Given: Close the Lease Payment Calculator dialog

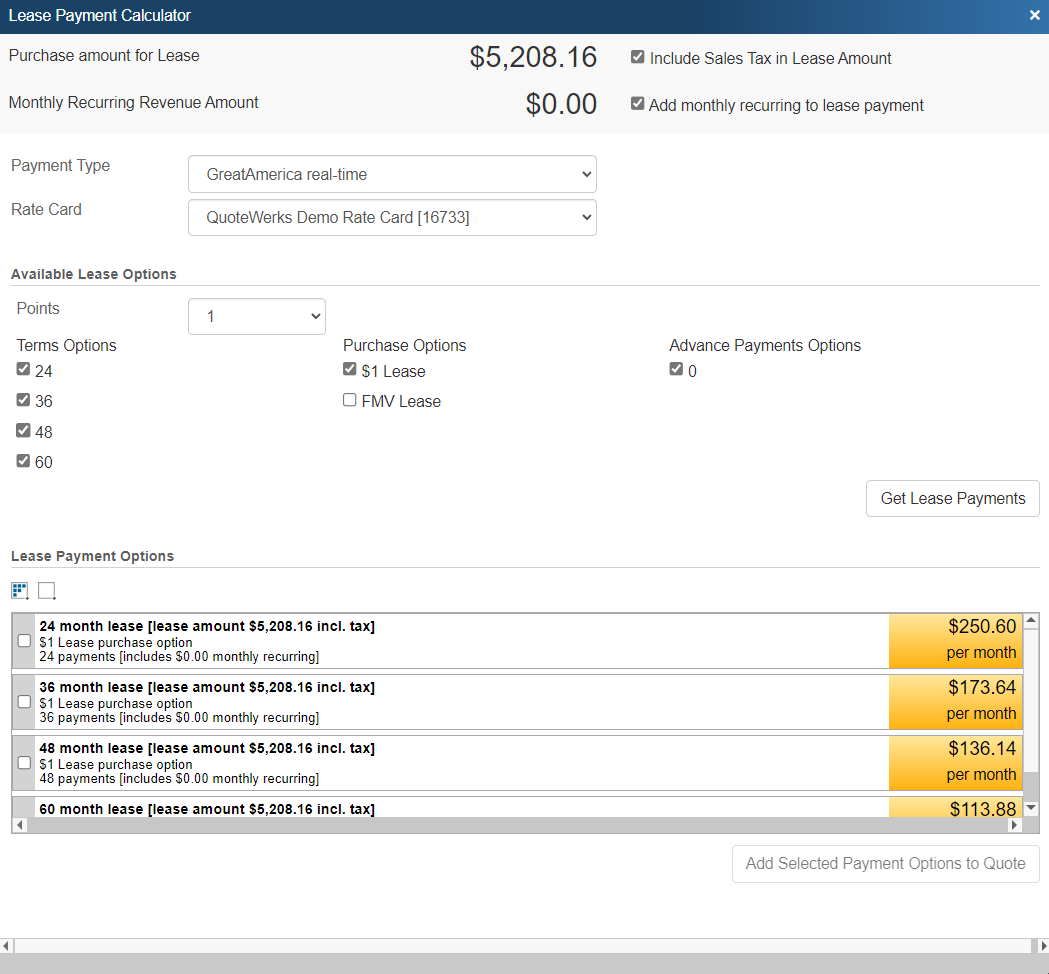Looking at the screenshot, I should [1034, 15].
